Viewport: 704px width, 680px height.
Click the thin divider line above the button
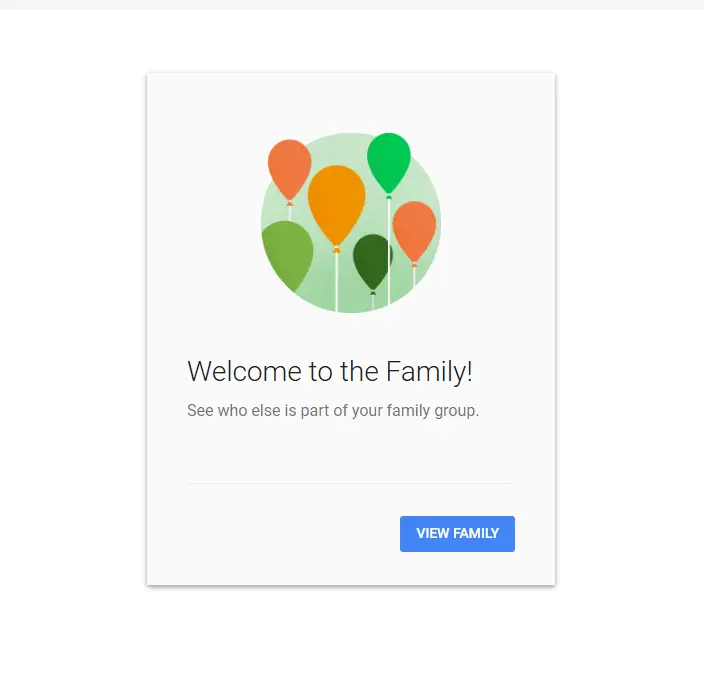(351, 483)
